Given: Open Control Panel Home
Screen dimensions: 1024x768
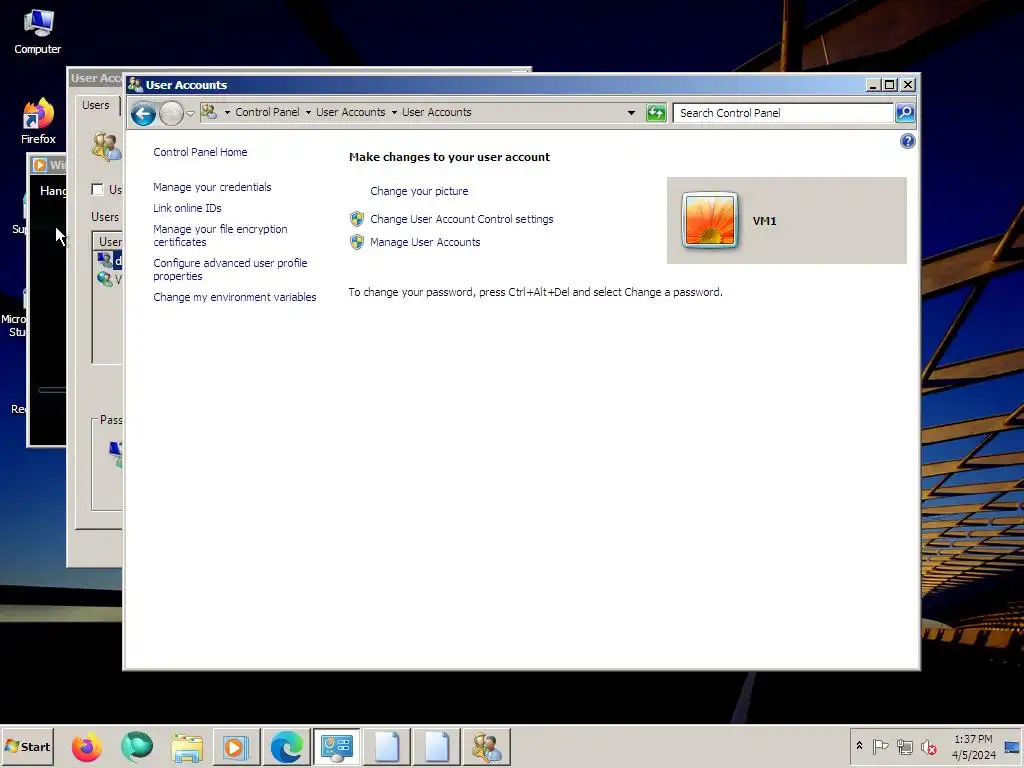Looking at the screenshot, I should point(200,152).
